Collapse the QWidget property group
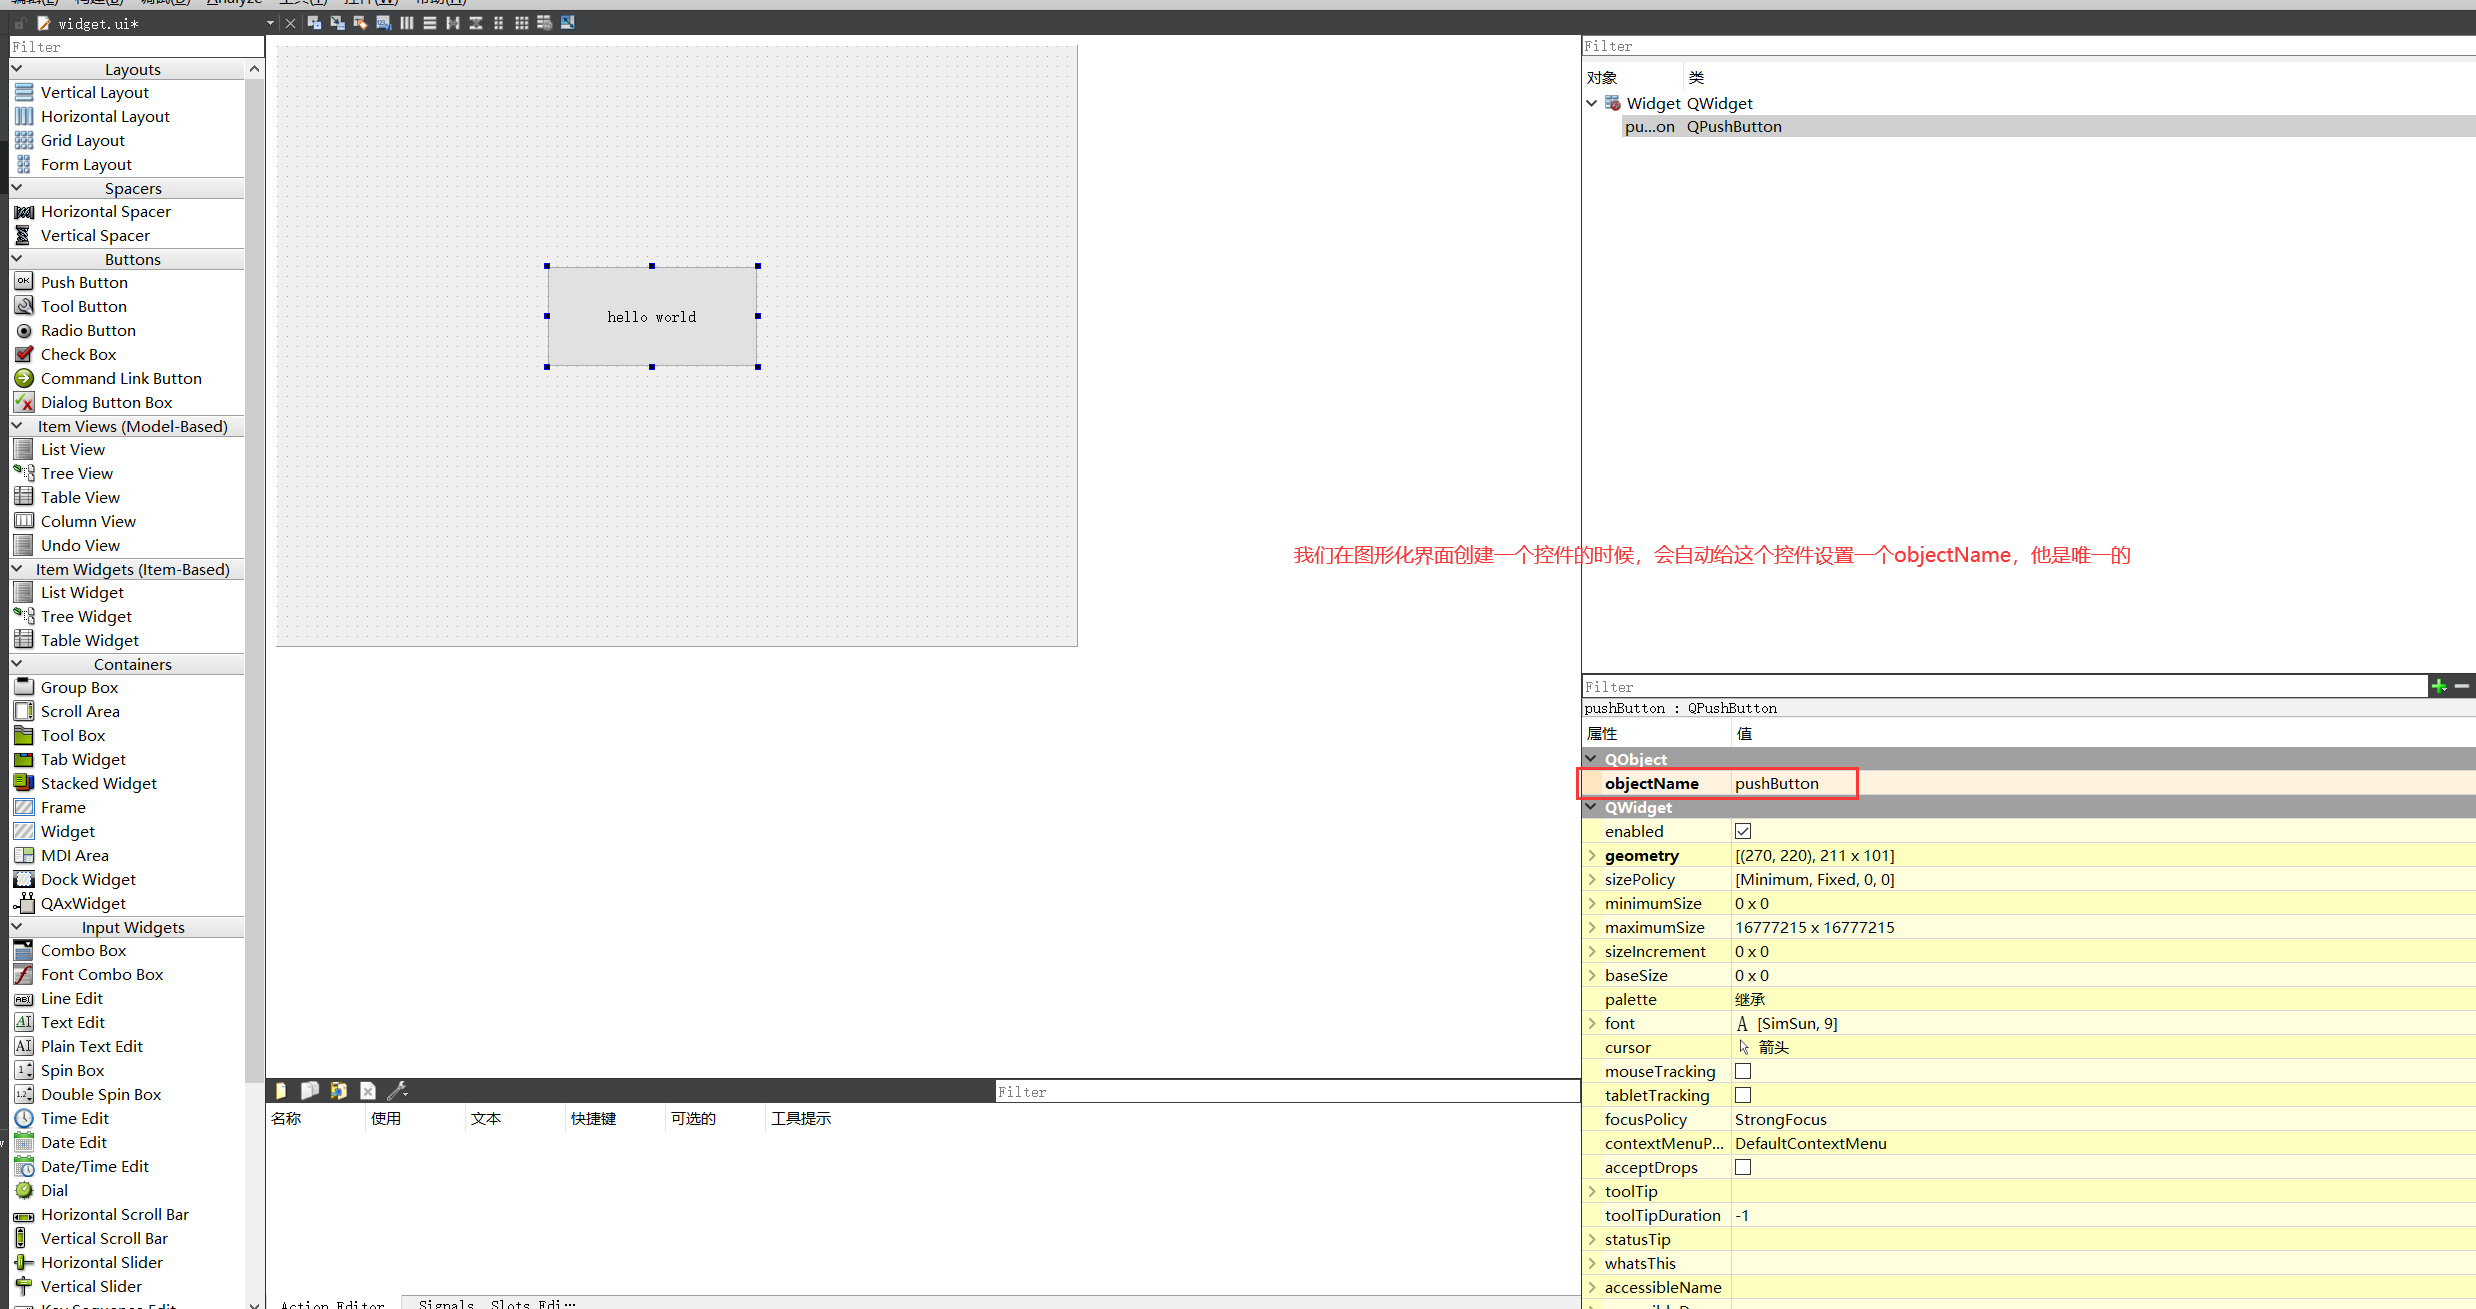Viewport: 2476px width, 1309px height. pos(1591,807)
